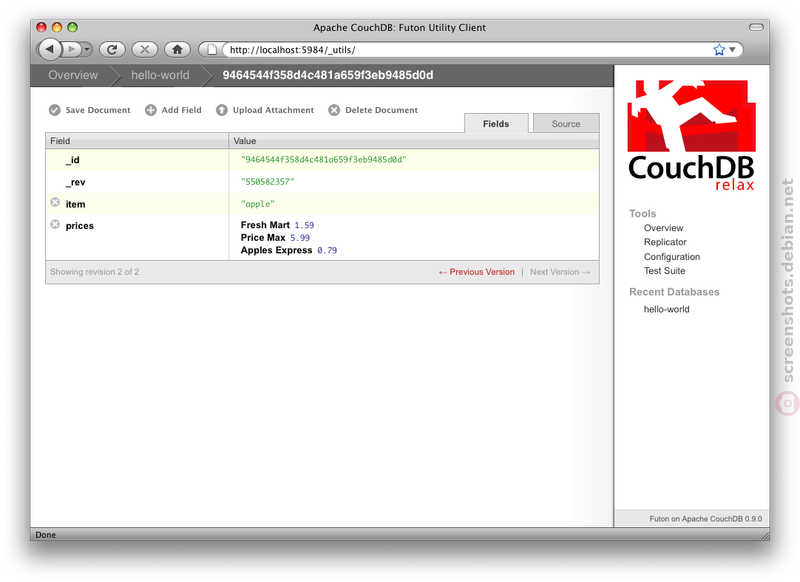800x582 pixels.
Task: Go to the browser home page
Action: (x=178, y=49)
